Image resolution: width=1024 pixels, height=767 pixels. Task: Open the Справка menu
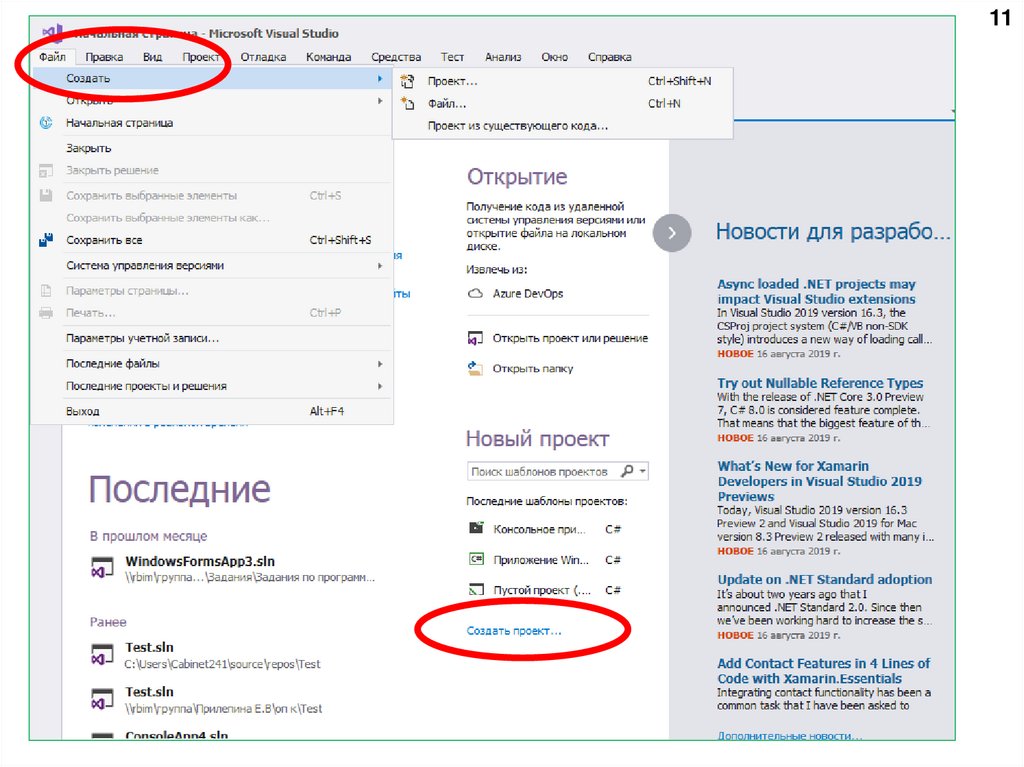pyautogui.click(x=609, y=57)
